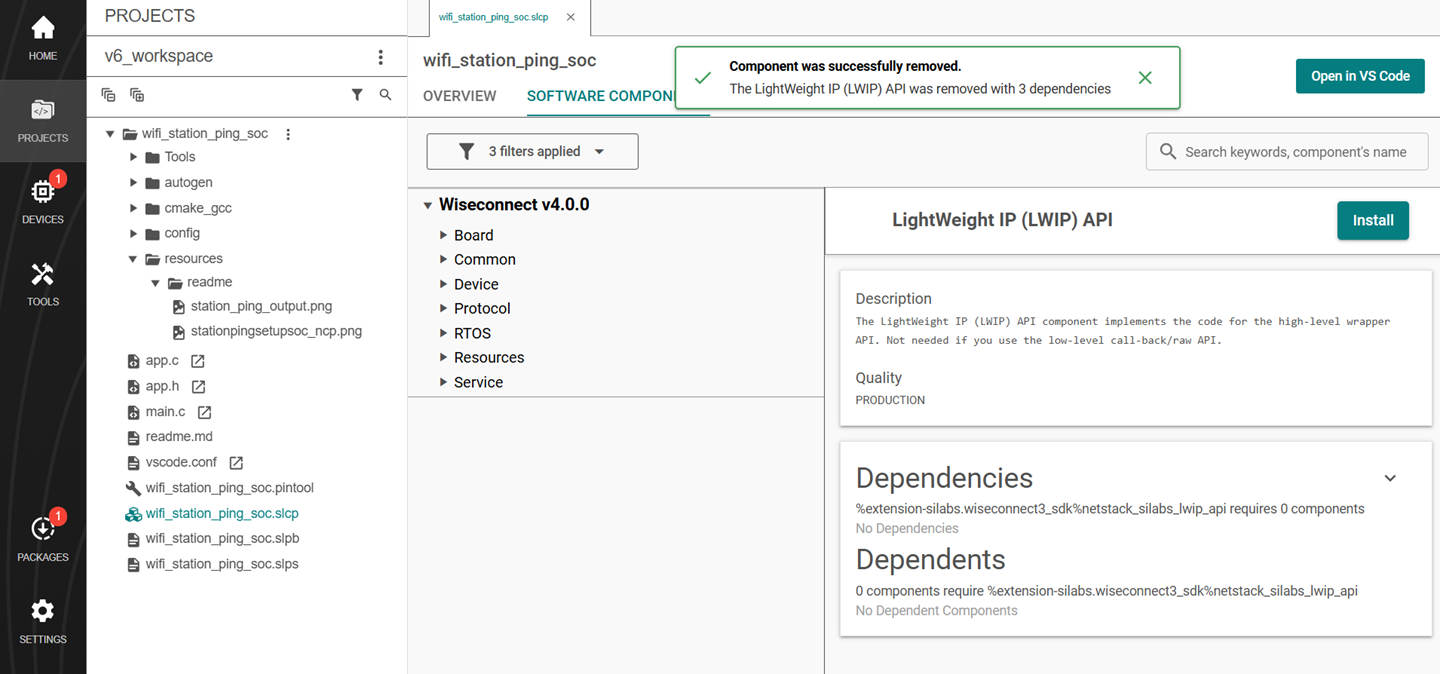
Task: Open app.c in an external editor
Action: click(x=196, y=360)
